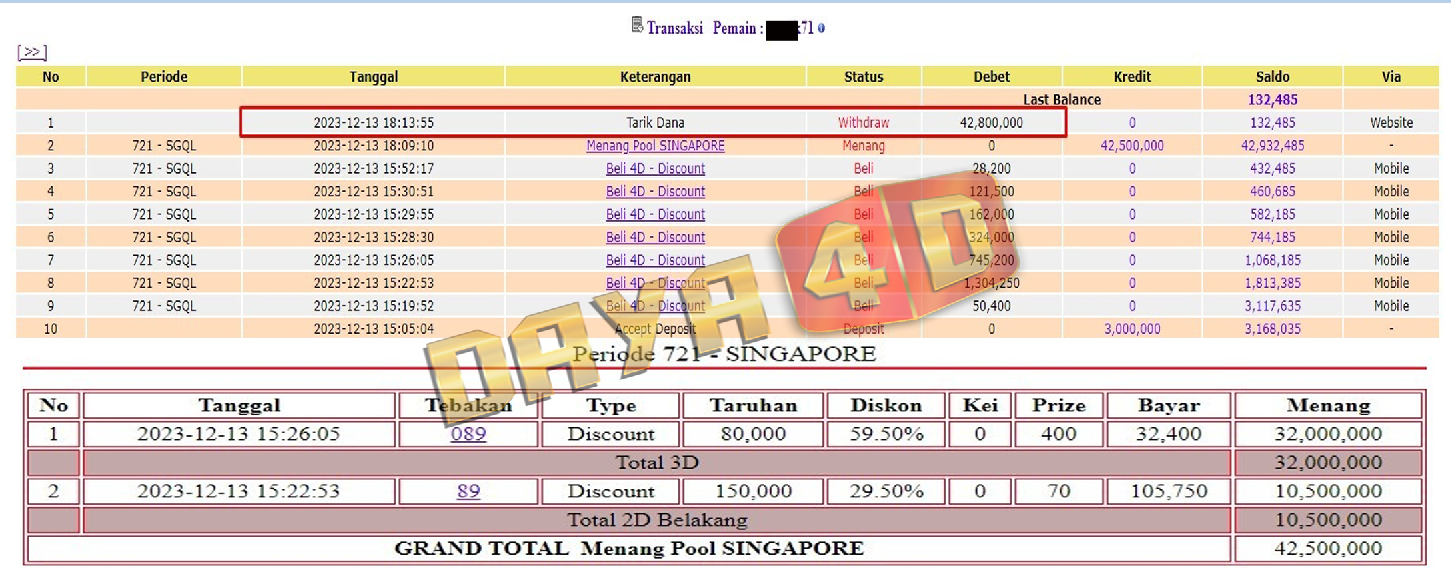The height and width of the screenshot is (573, 1451).
Task: Click the 89 tebakan link
Action: pos(468,491)
